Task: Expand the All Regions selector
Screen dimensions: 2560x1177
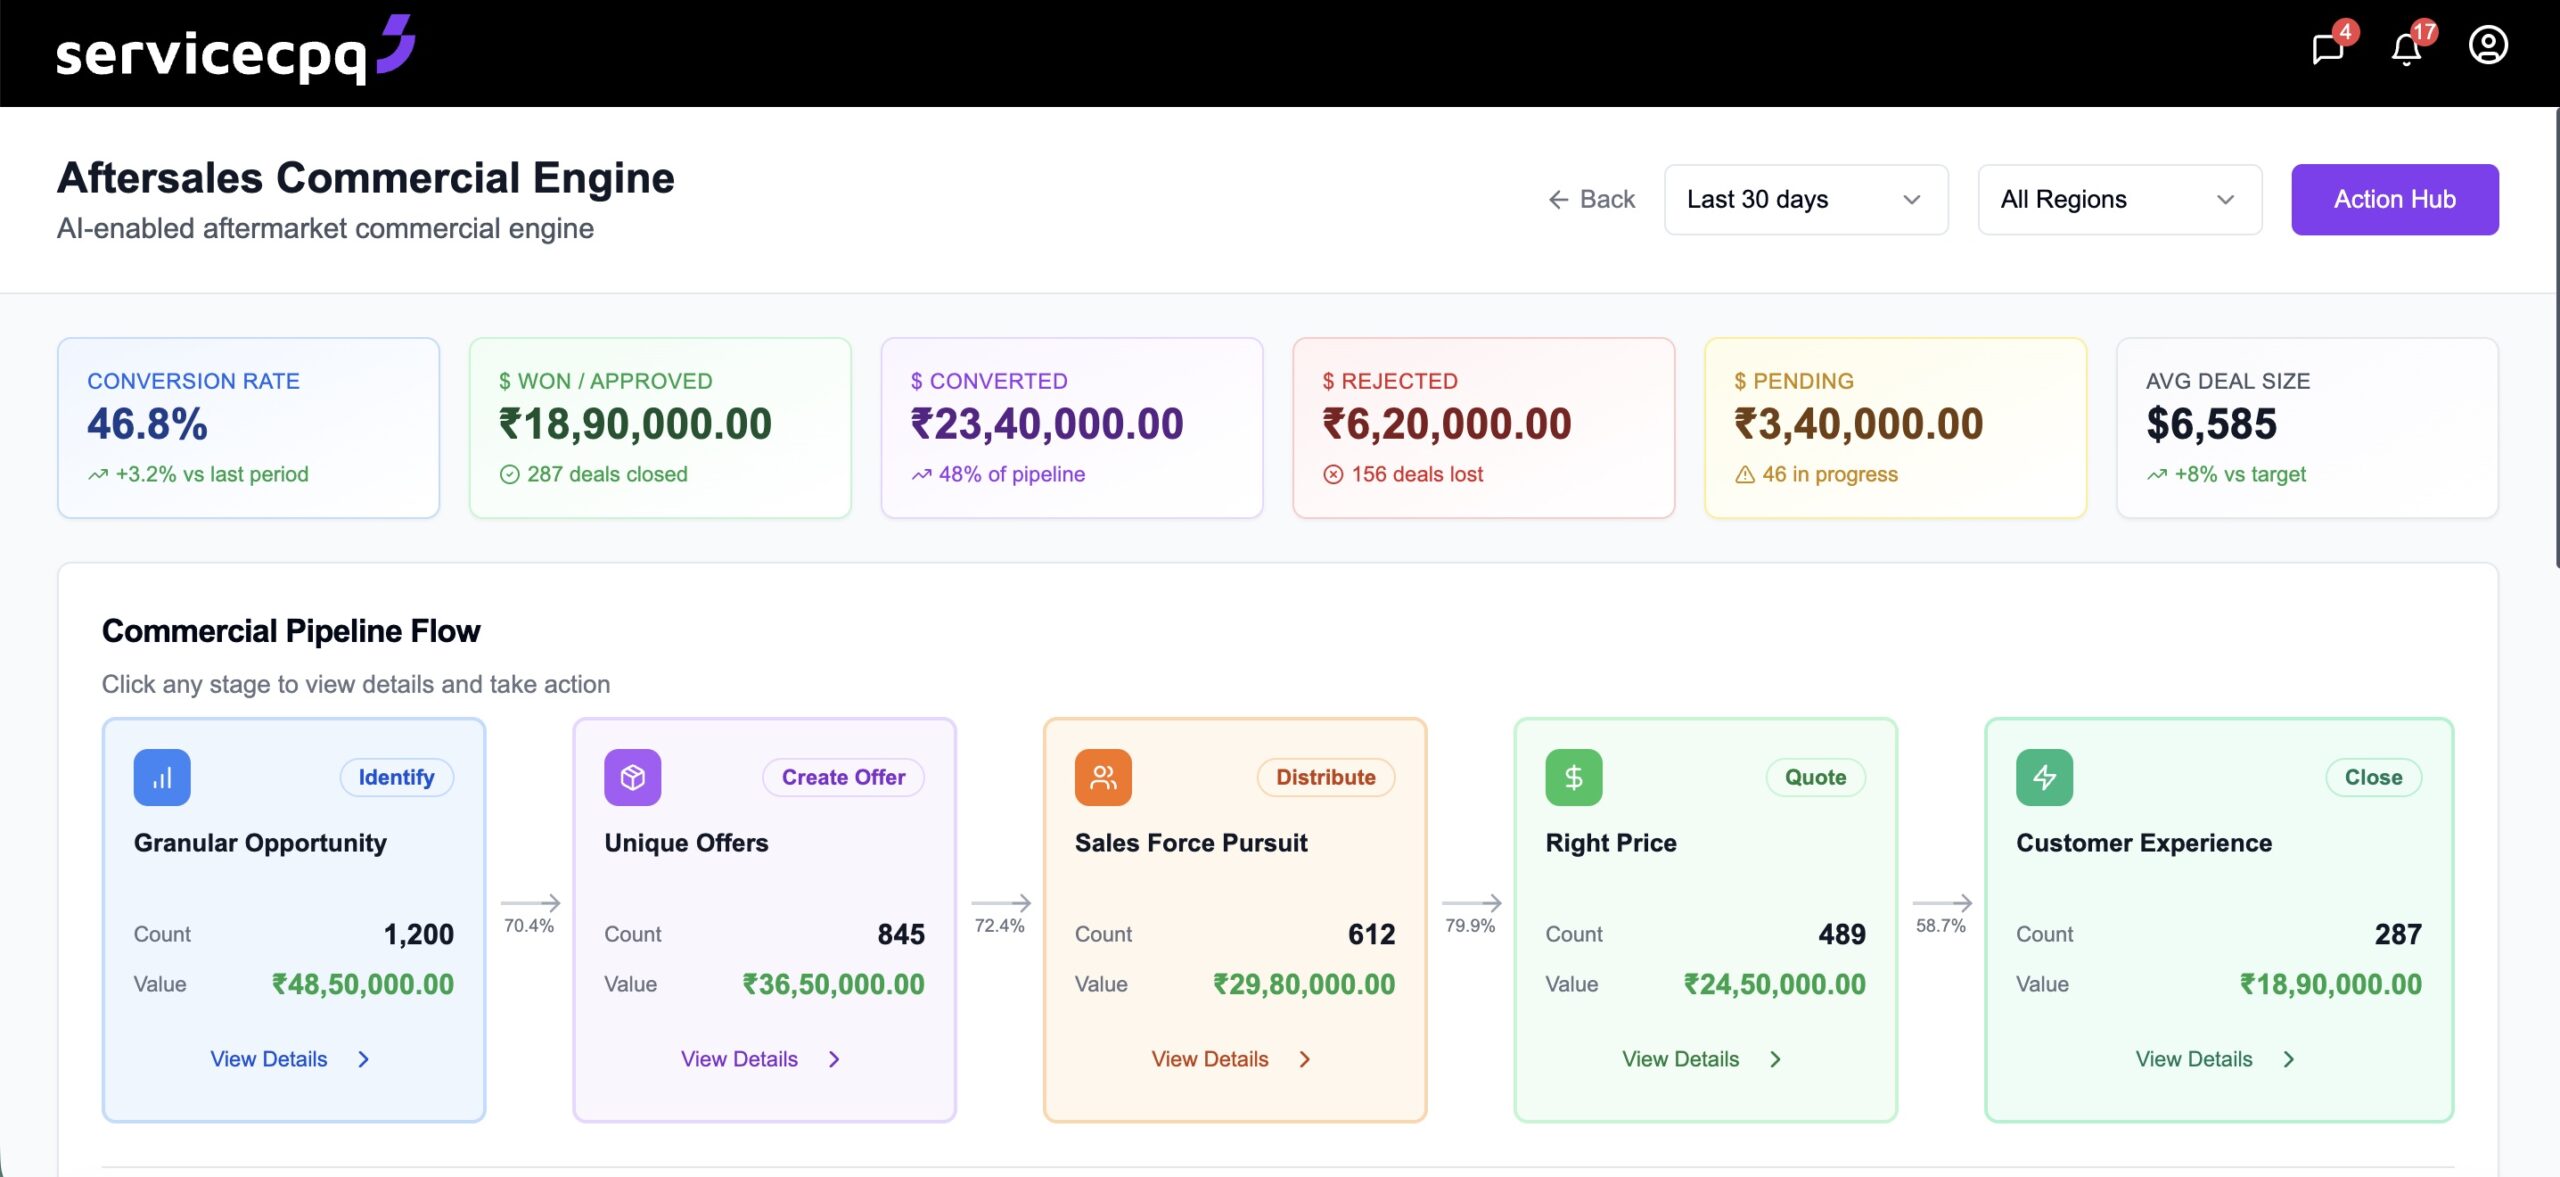Action: pos(2118,199)
